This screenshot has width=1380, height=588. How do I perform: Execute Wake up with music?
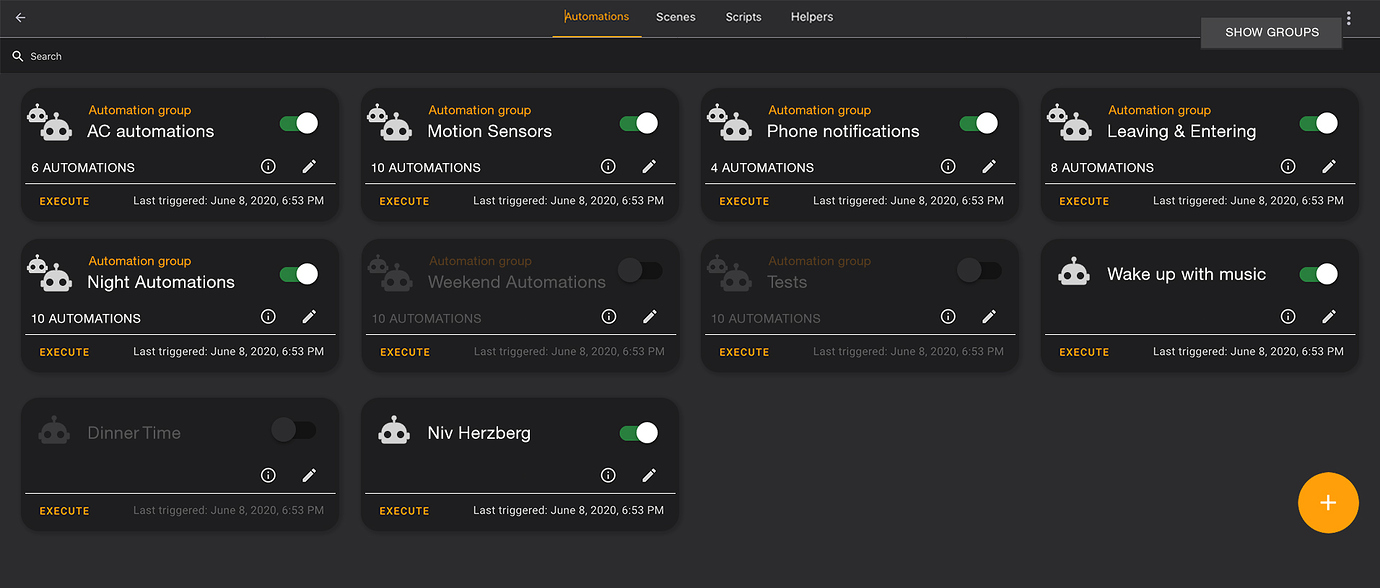pos(1085,352)
